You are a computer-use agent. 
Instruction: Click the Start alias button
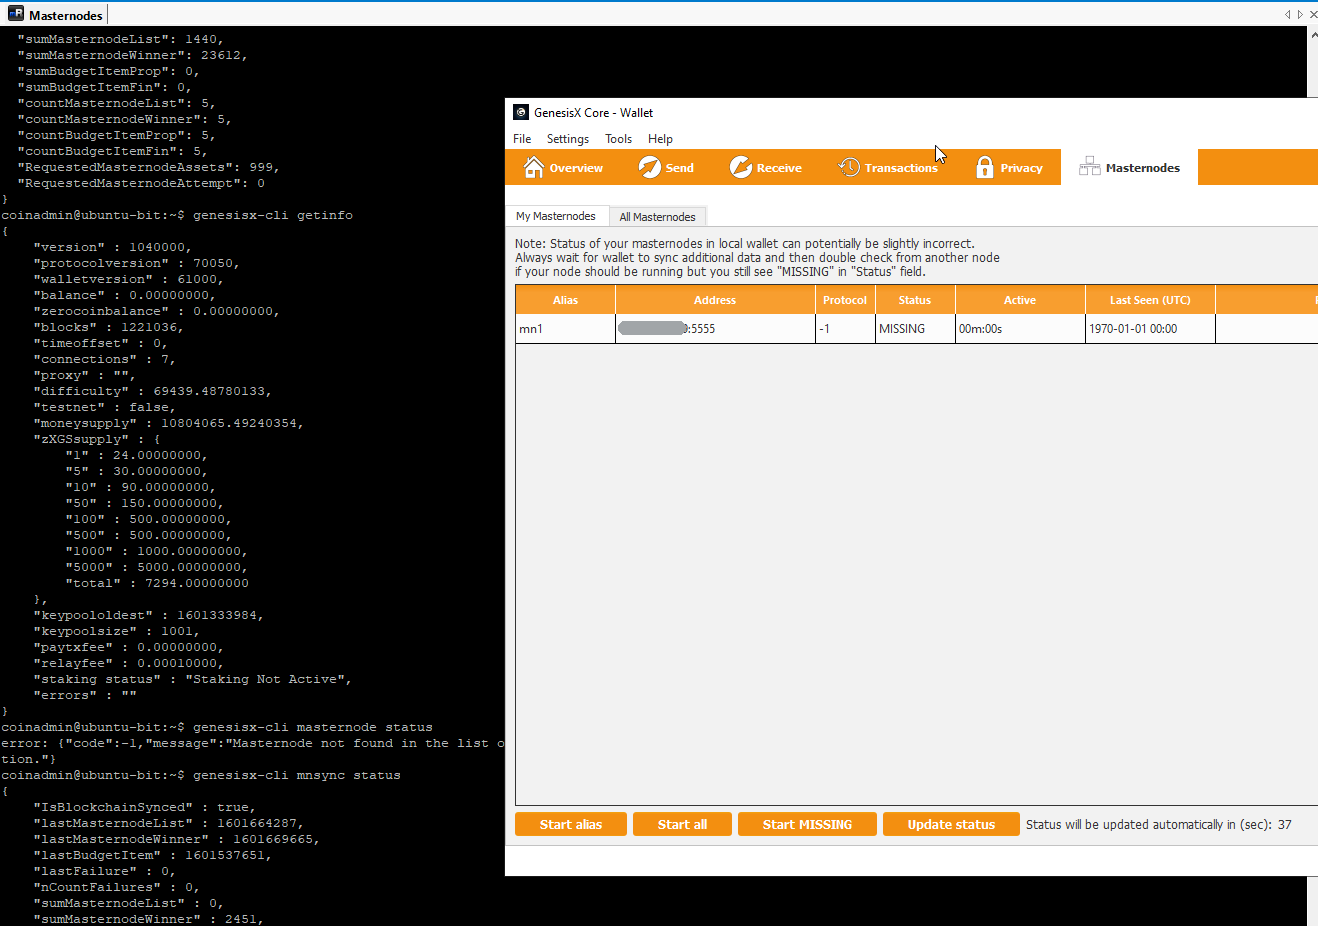click(x=571, y=824)
